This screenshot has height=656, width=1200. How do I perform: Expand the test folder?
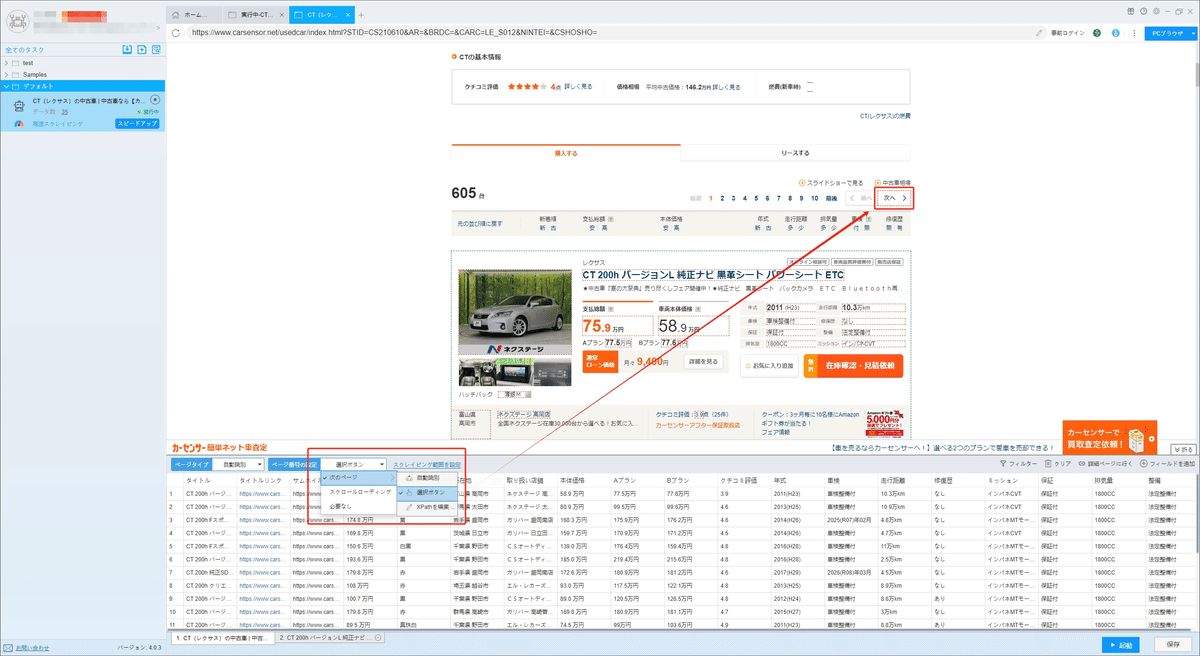(6, 63)
